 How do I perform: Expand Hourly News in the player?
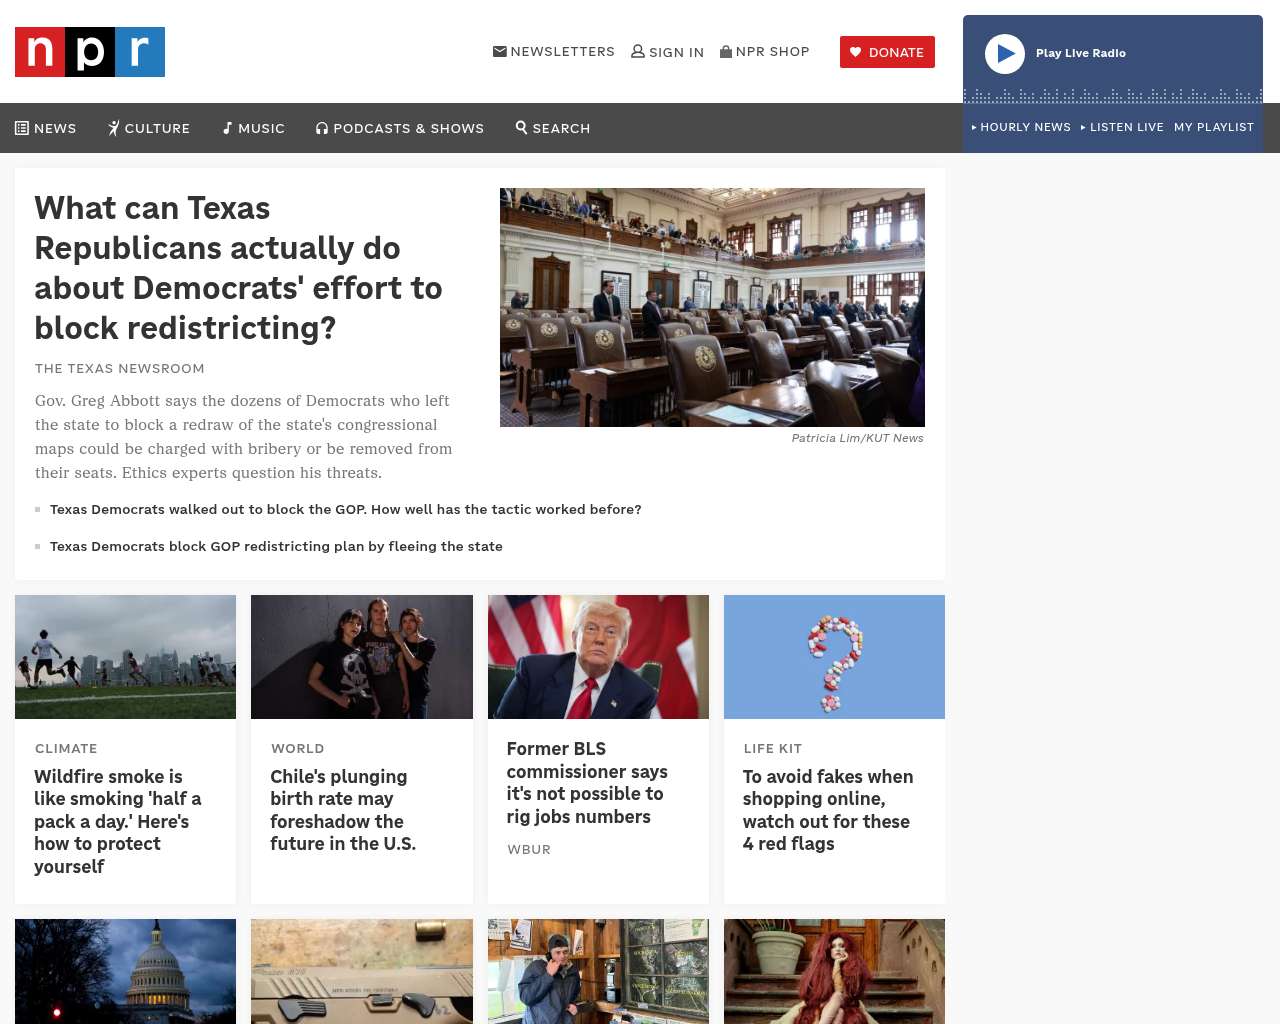point(1021,127)
